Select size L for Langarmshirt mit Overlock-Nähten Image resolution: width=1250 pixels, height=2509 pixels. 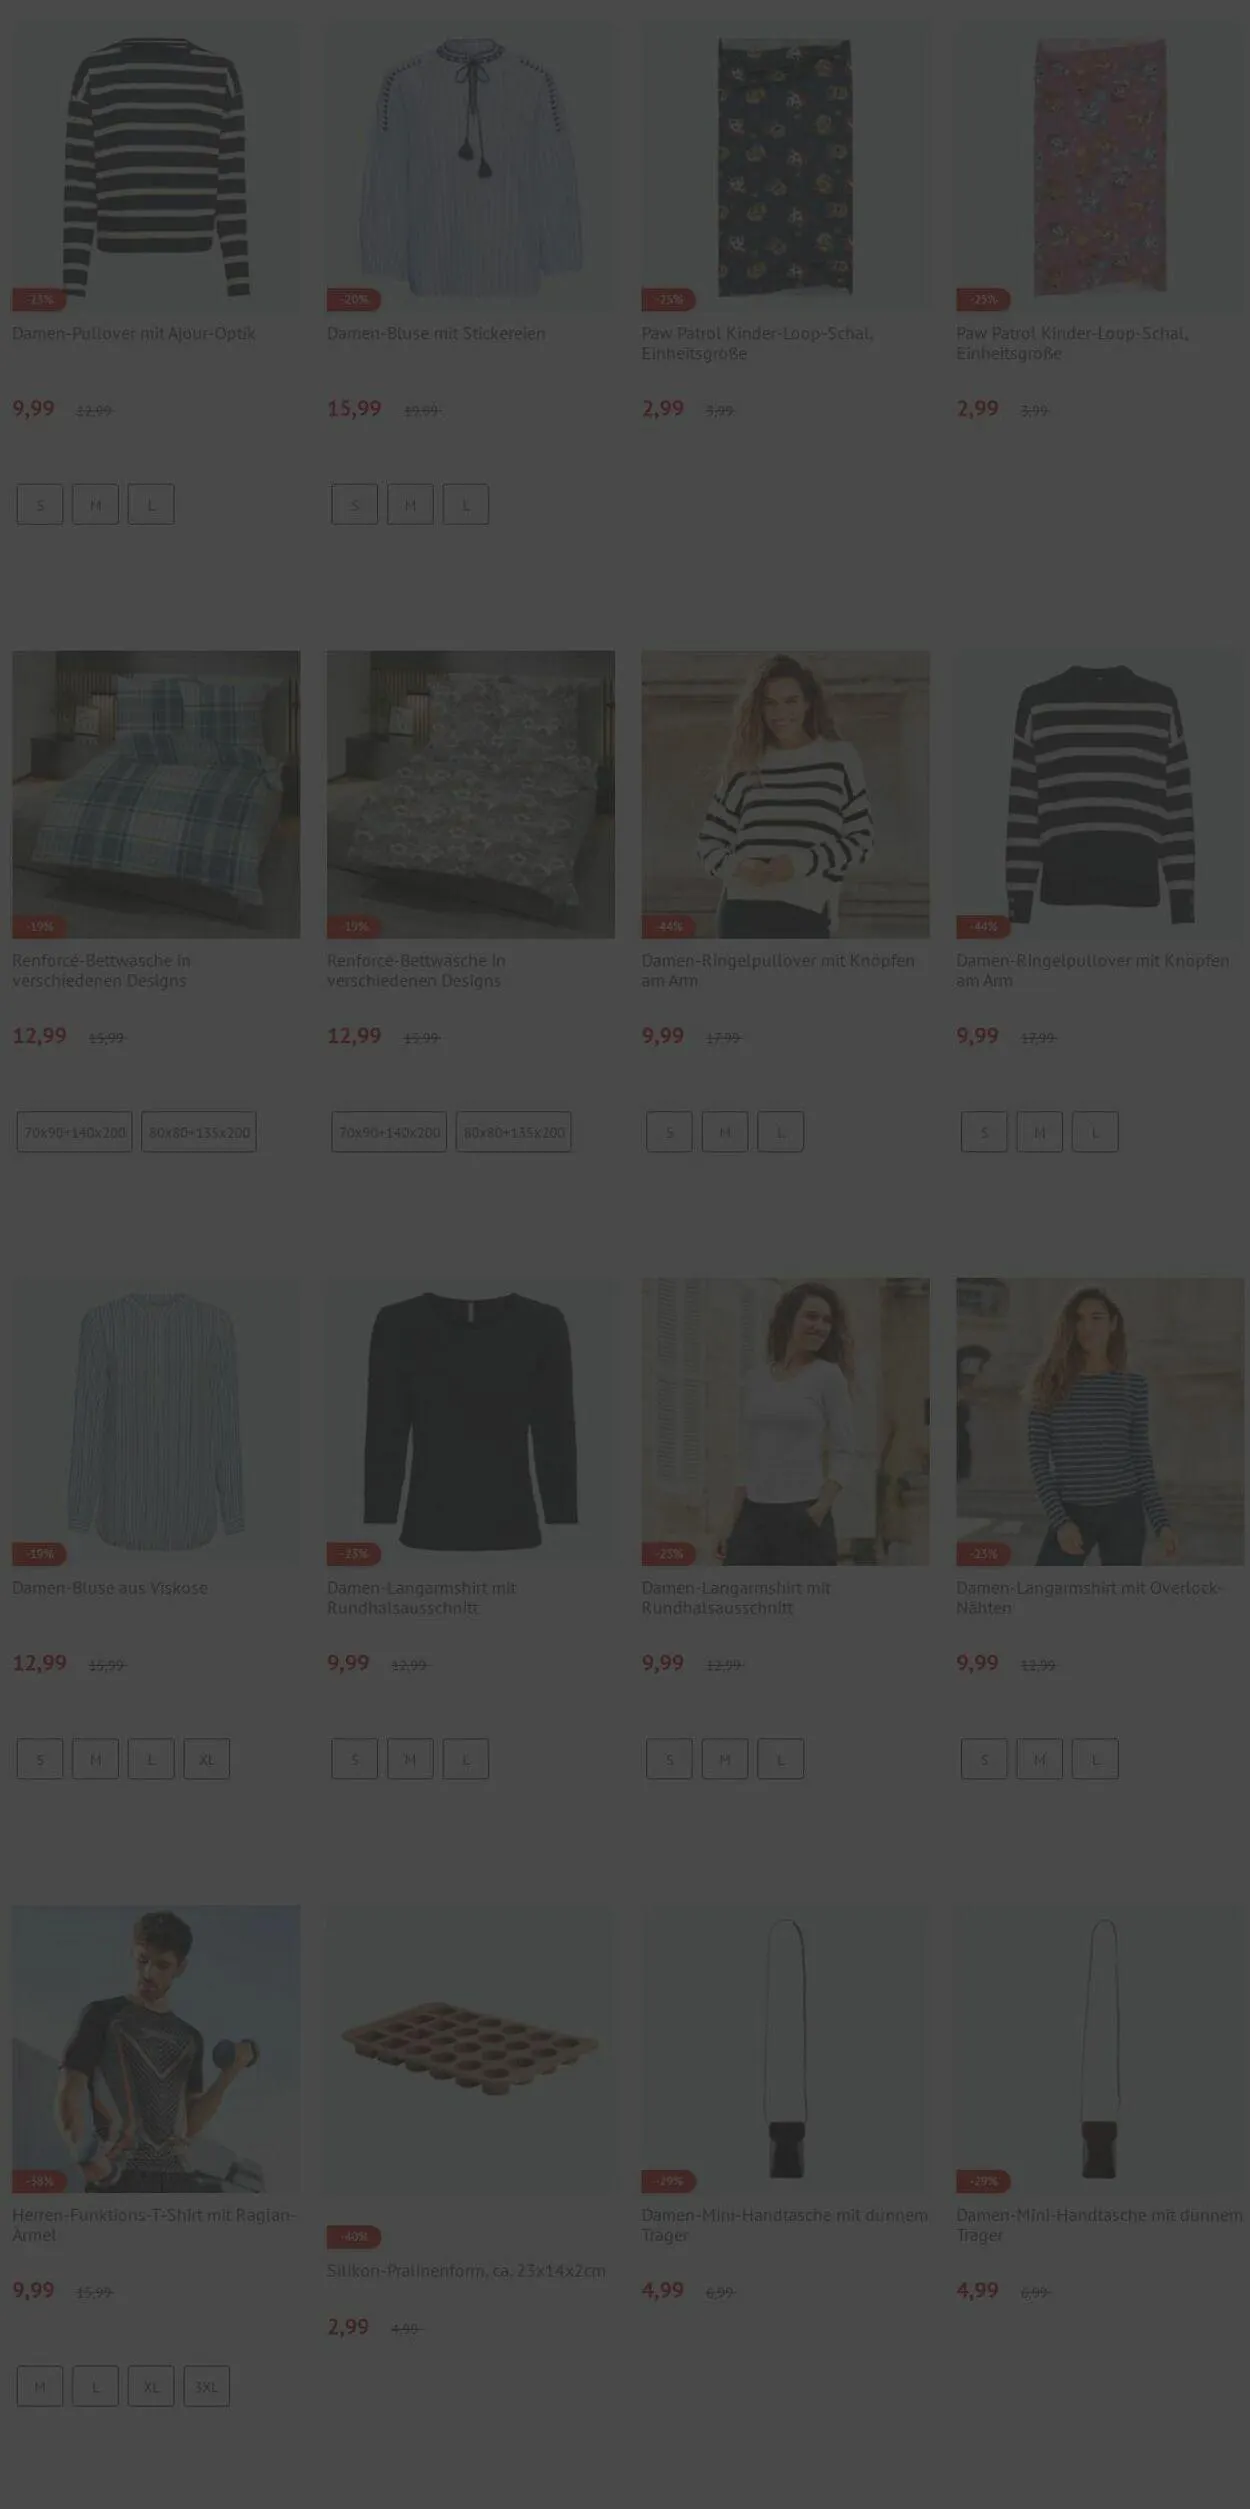point(1095,1759)
